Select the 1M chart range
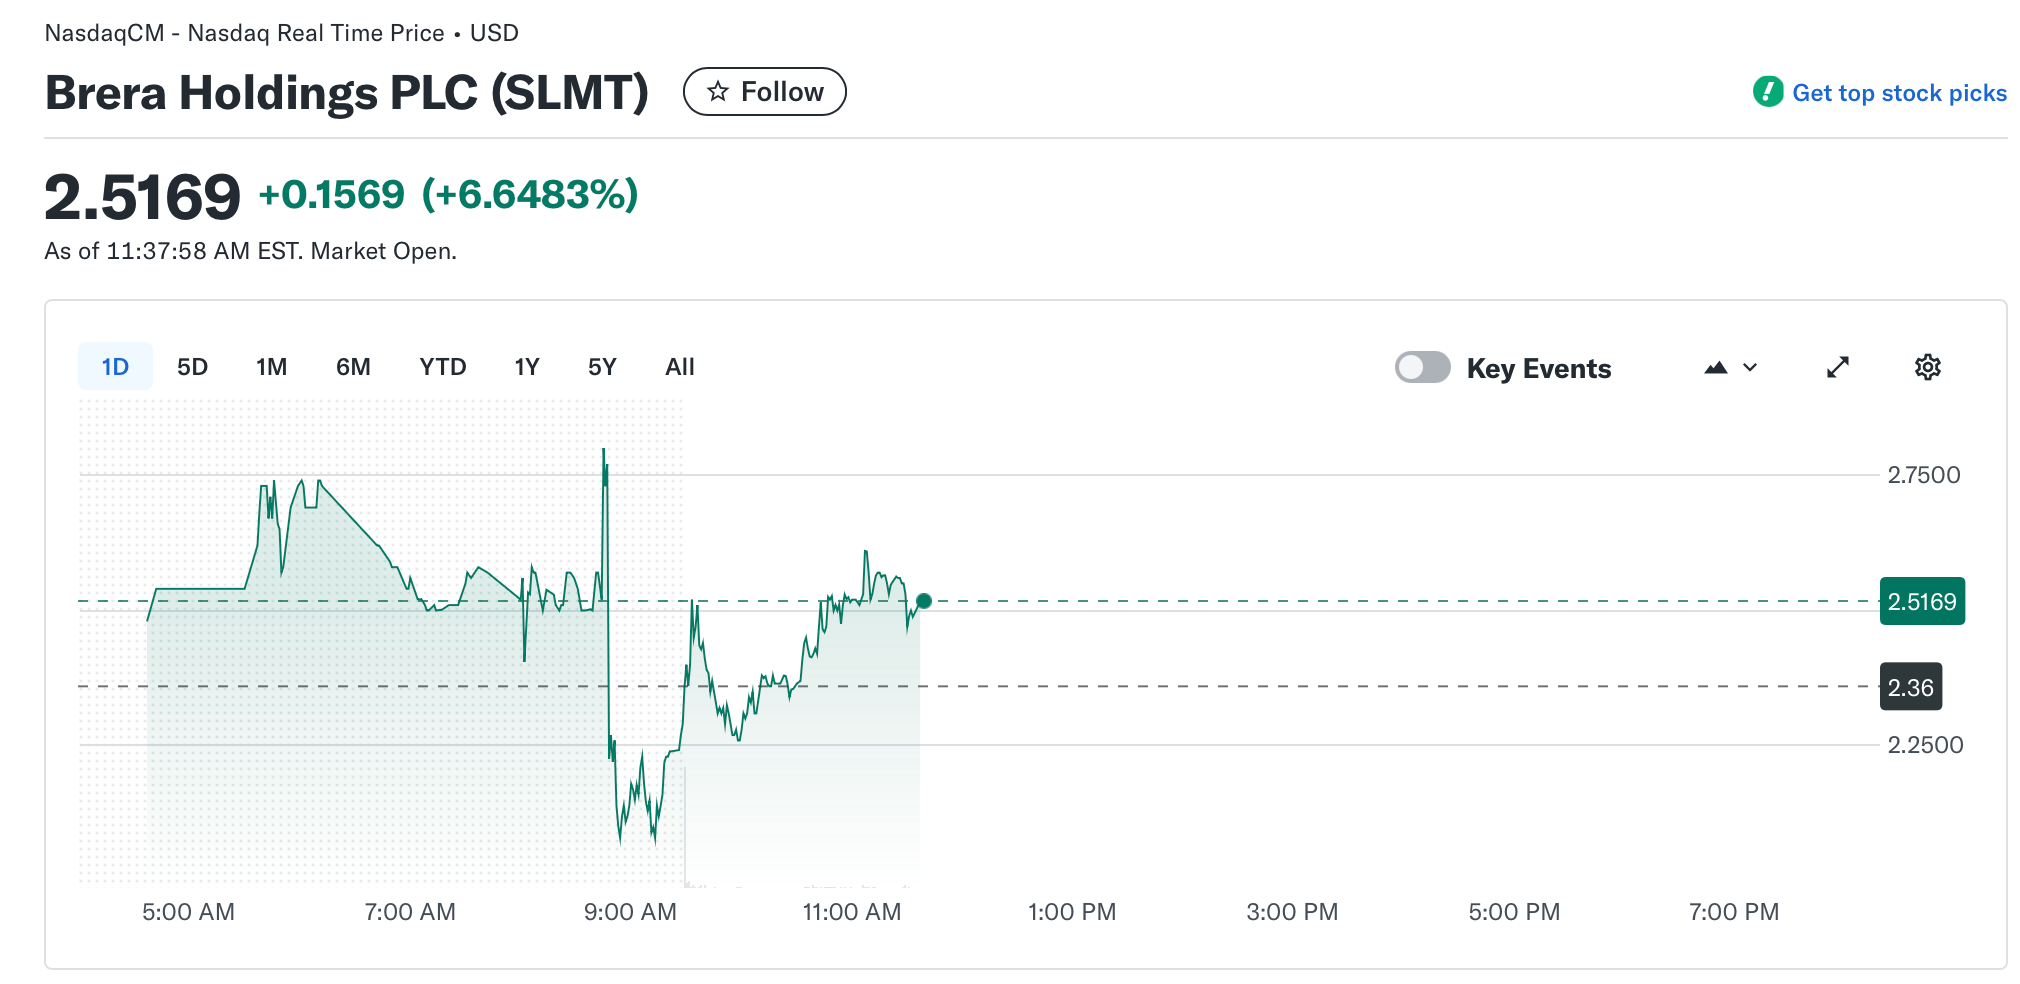The image size is (2020, 984). pos(271,366)
